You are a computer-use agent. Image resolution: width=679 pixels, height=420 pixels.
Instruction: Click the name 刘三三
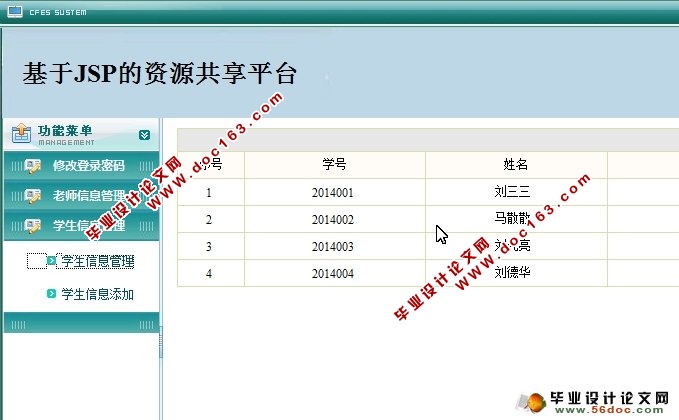pyautogui.click(x=512, y=191)
